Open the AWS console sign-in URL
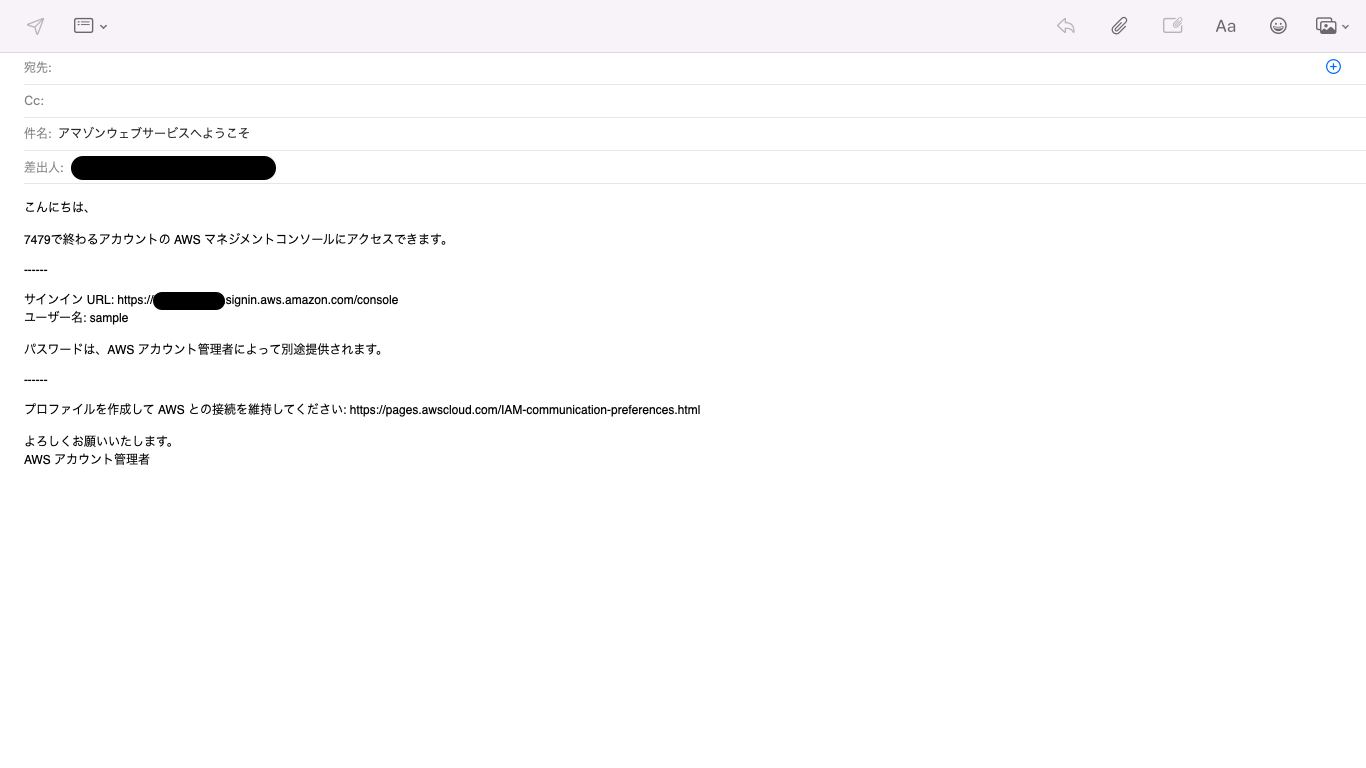Image resolution: width=1366 pixels, height=768 pixels. tap(310, 299)
